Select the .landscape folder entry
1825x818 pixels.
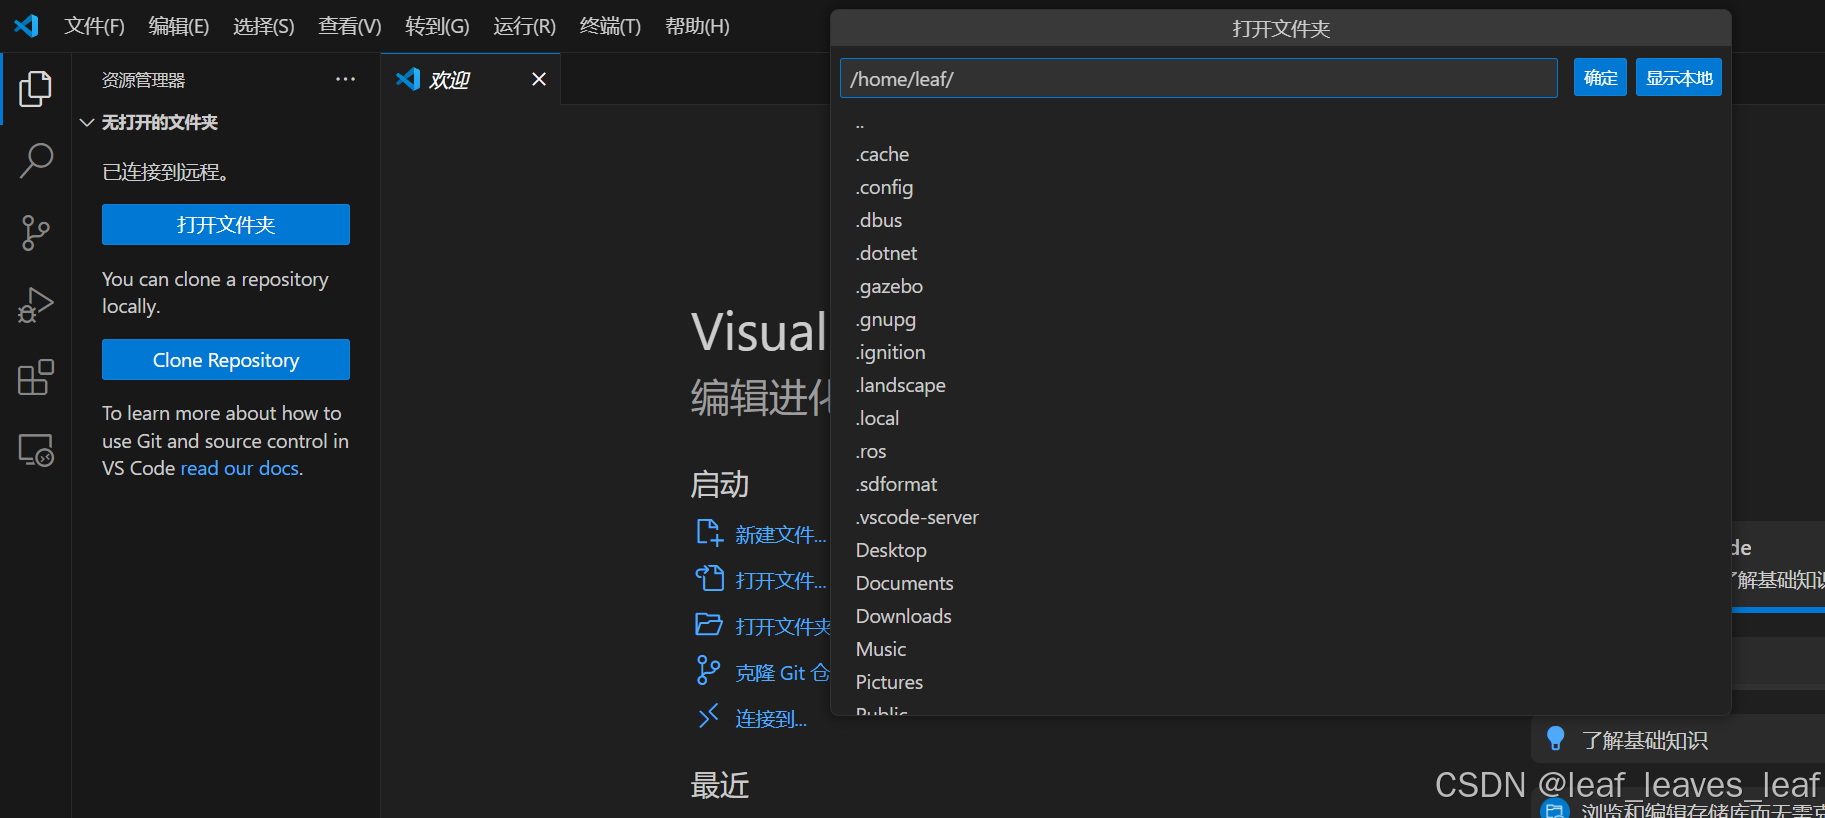(x=1281, y=385)
